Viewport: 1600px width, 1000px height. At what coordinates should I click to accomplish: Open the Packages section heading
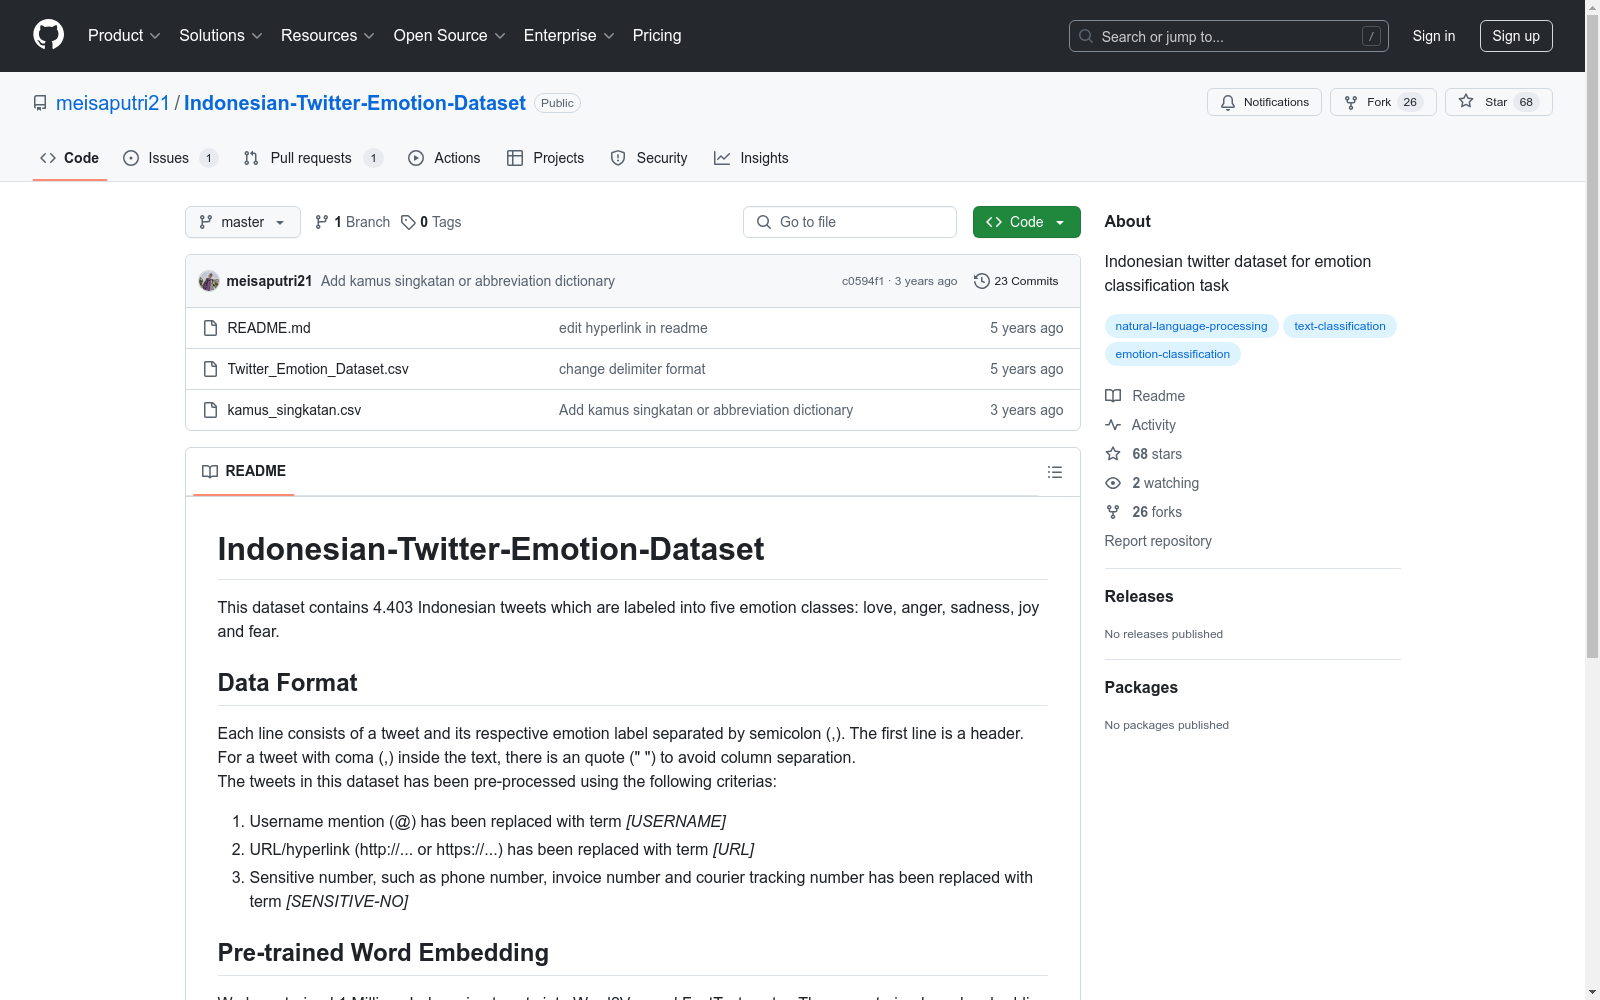click(x=1141, y=687)
